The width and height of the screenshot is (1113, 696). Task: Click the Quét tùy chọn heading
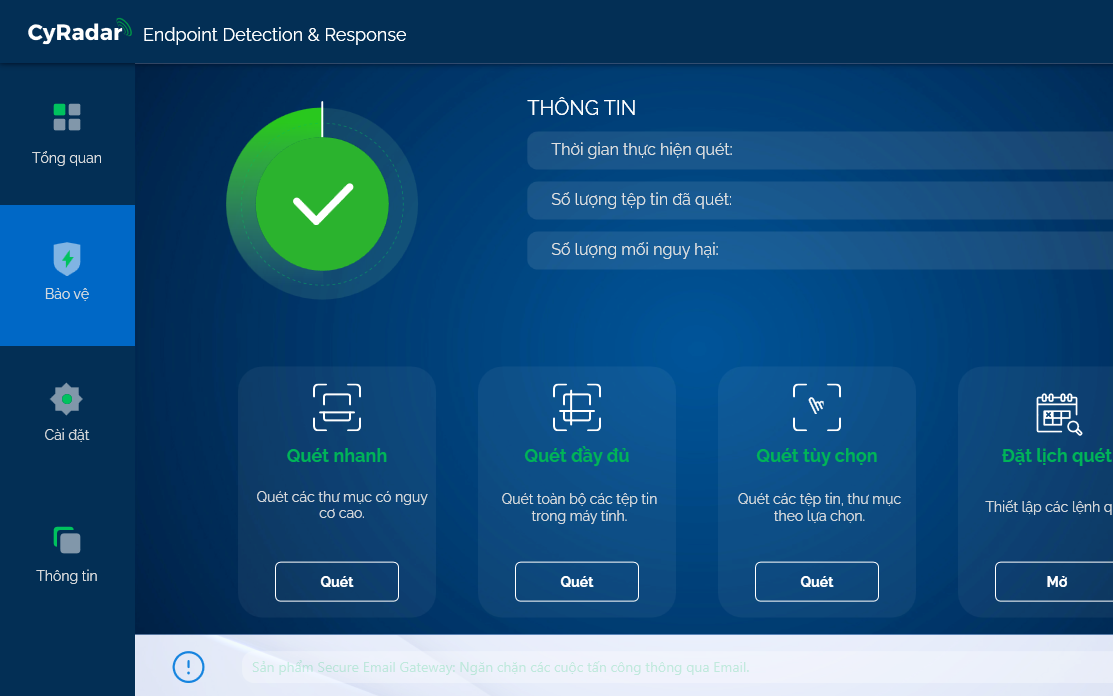point(817,455)
